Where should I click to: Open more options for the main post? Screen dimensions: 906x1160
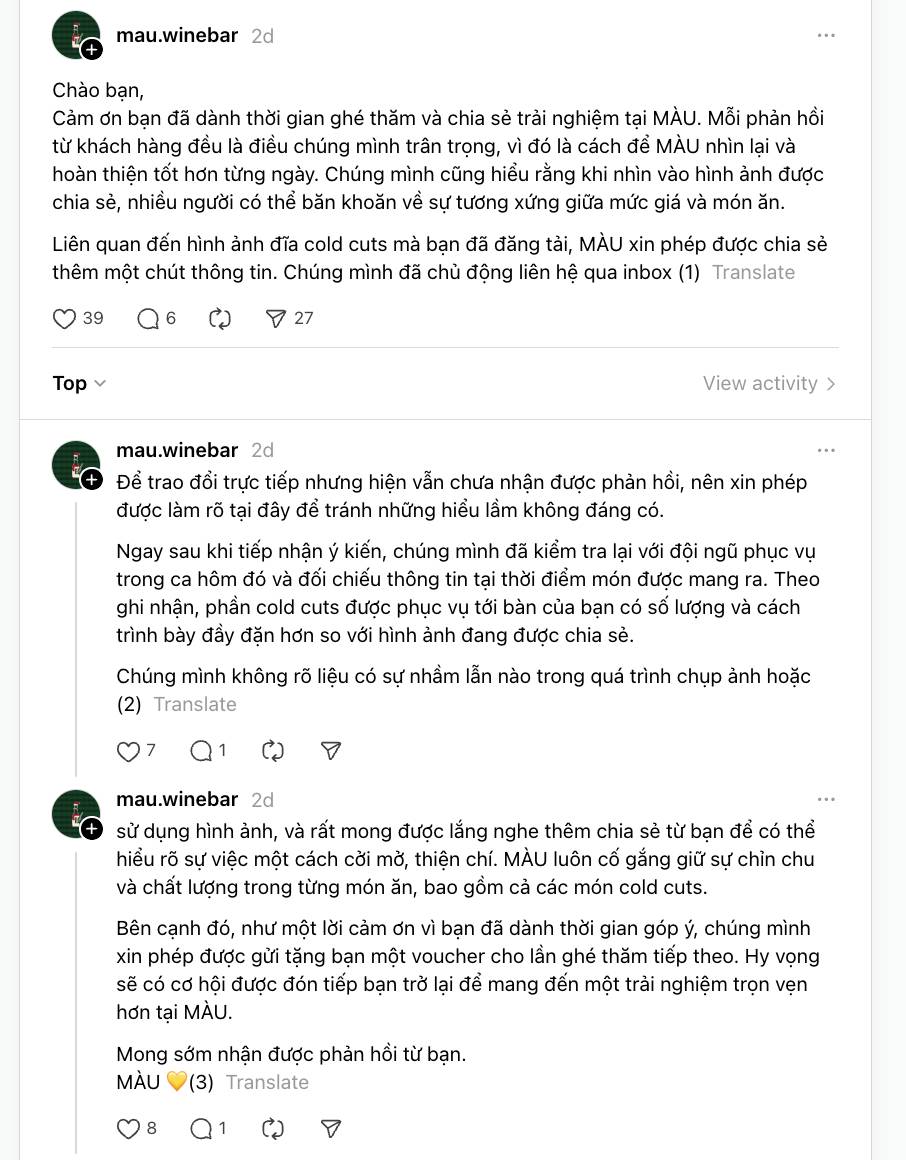pos(826,35)
